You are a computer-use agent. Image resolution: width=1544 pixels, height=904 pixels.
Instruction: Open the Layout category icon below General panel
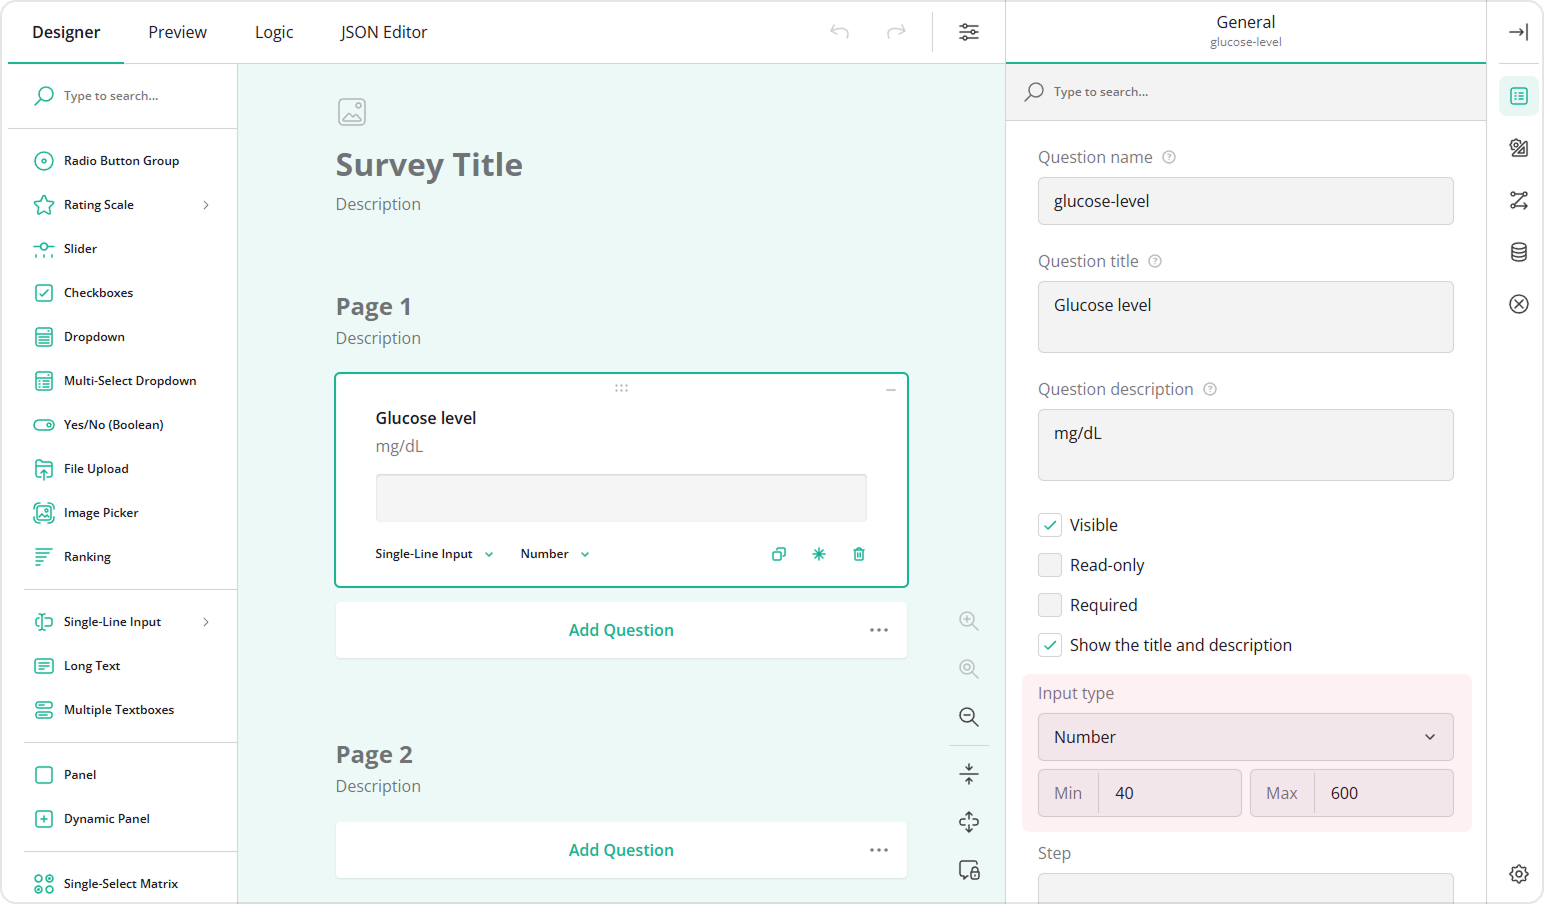1518,148
